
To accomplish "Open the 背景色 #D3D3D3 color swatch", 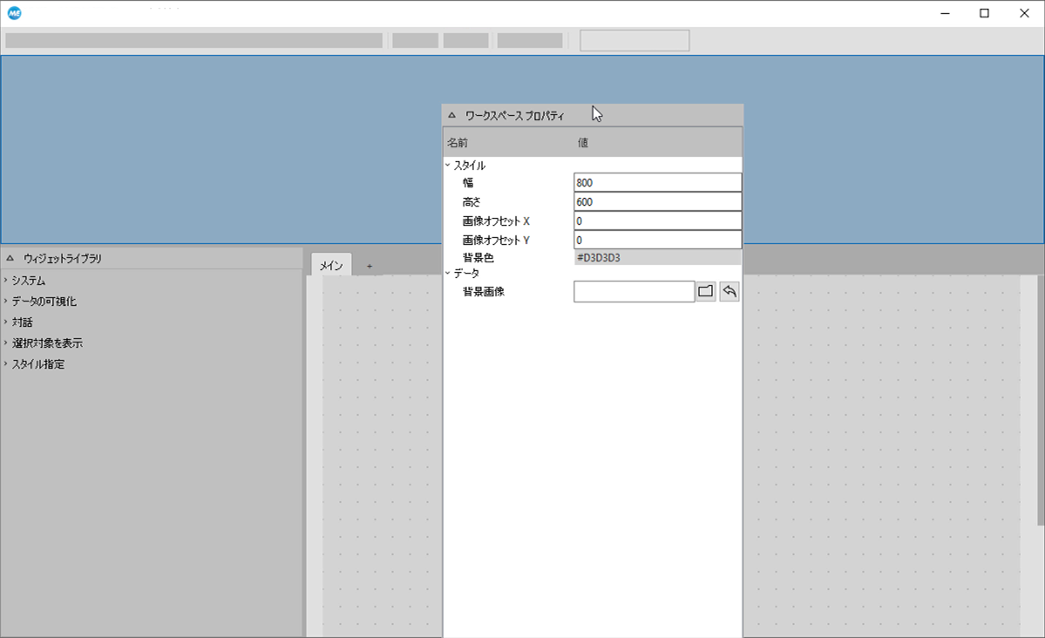I will pyautogui.click(x=657, y=258).
